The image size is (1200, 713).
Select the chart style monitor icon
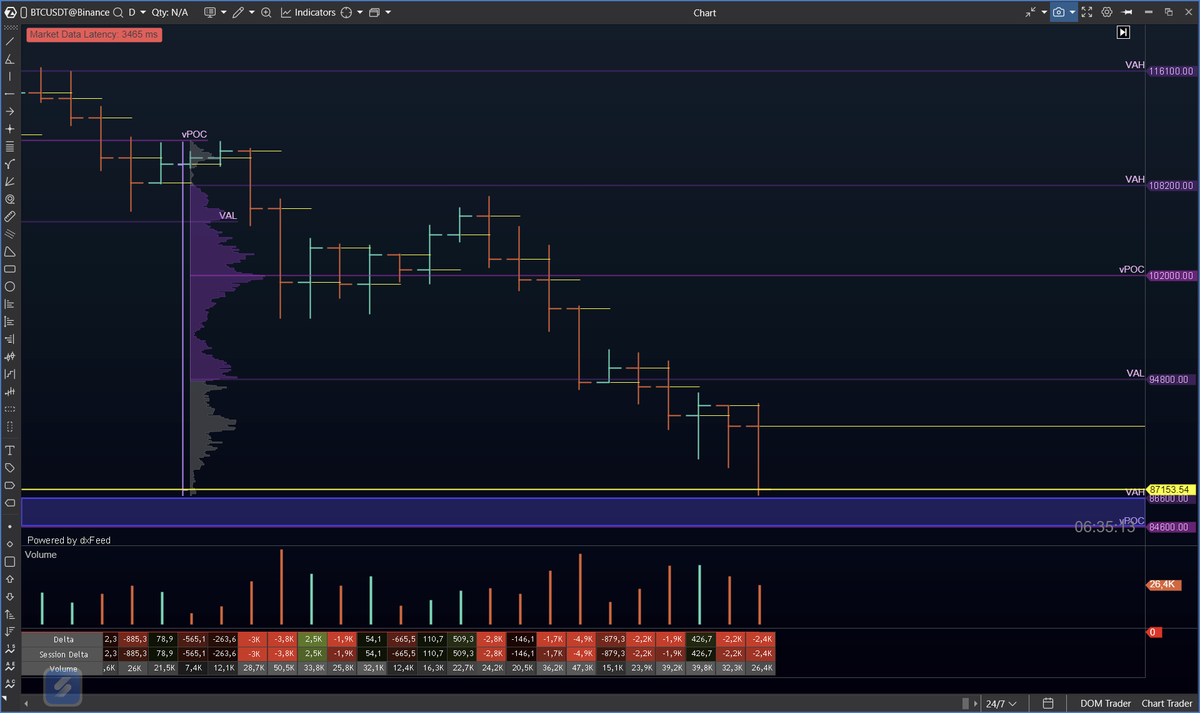click(x=209, y=13)
